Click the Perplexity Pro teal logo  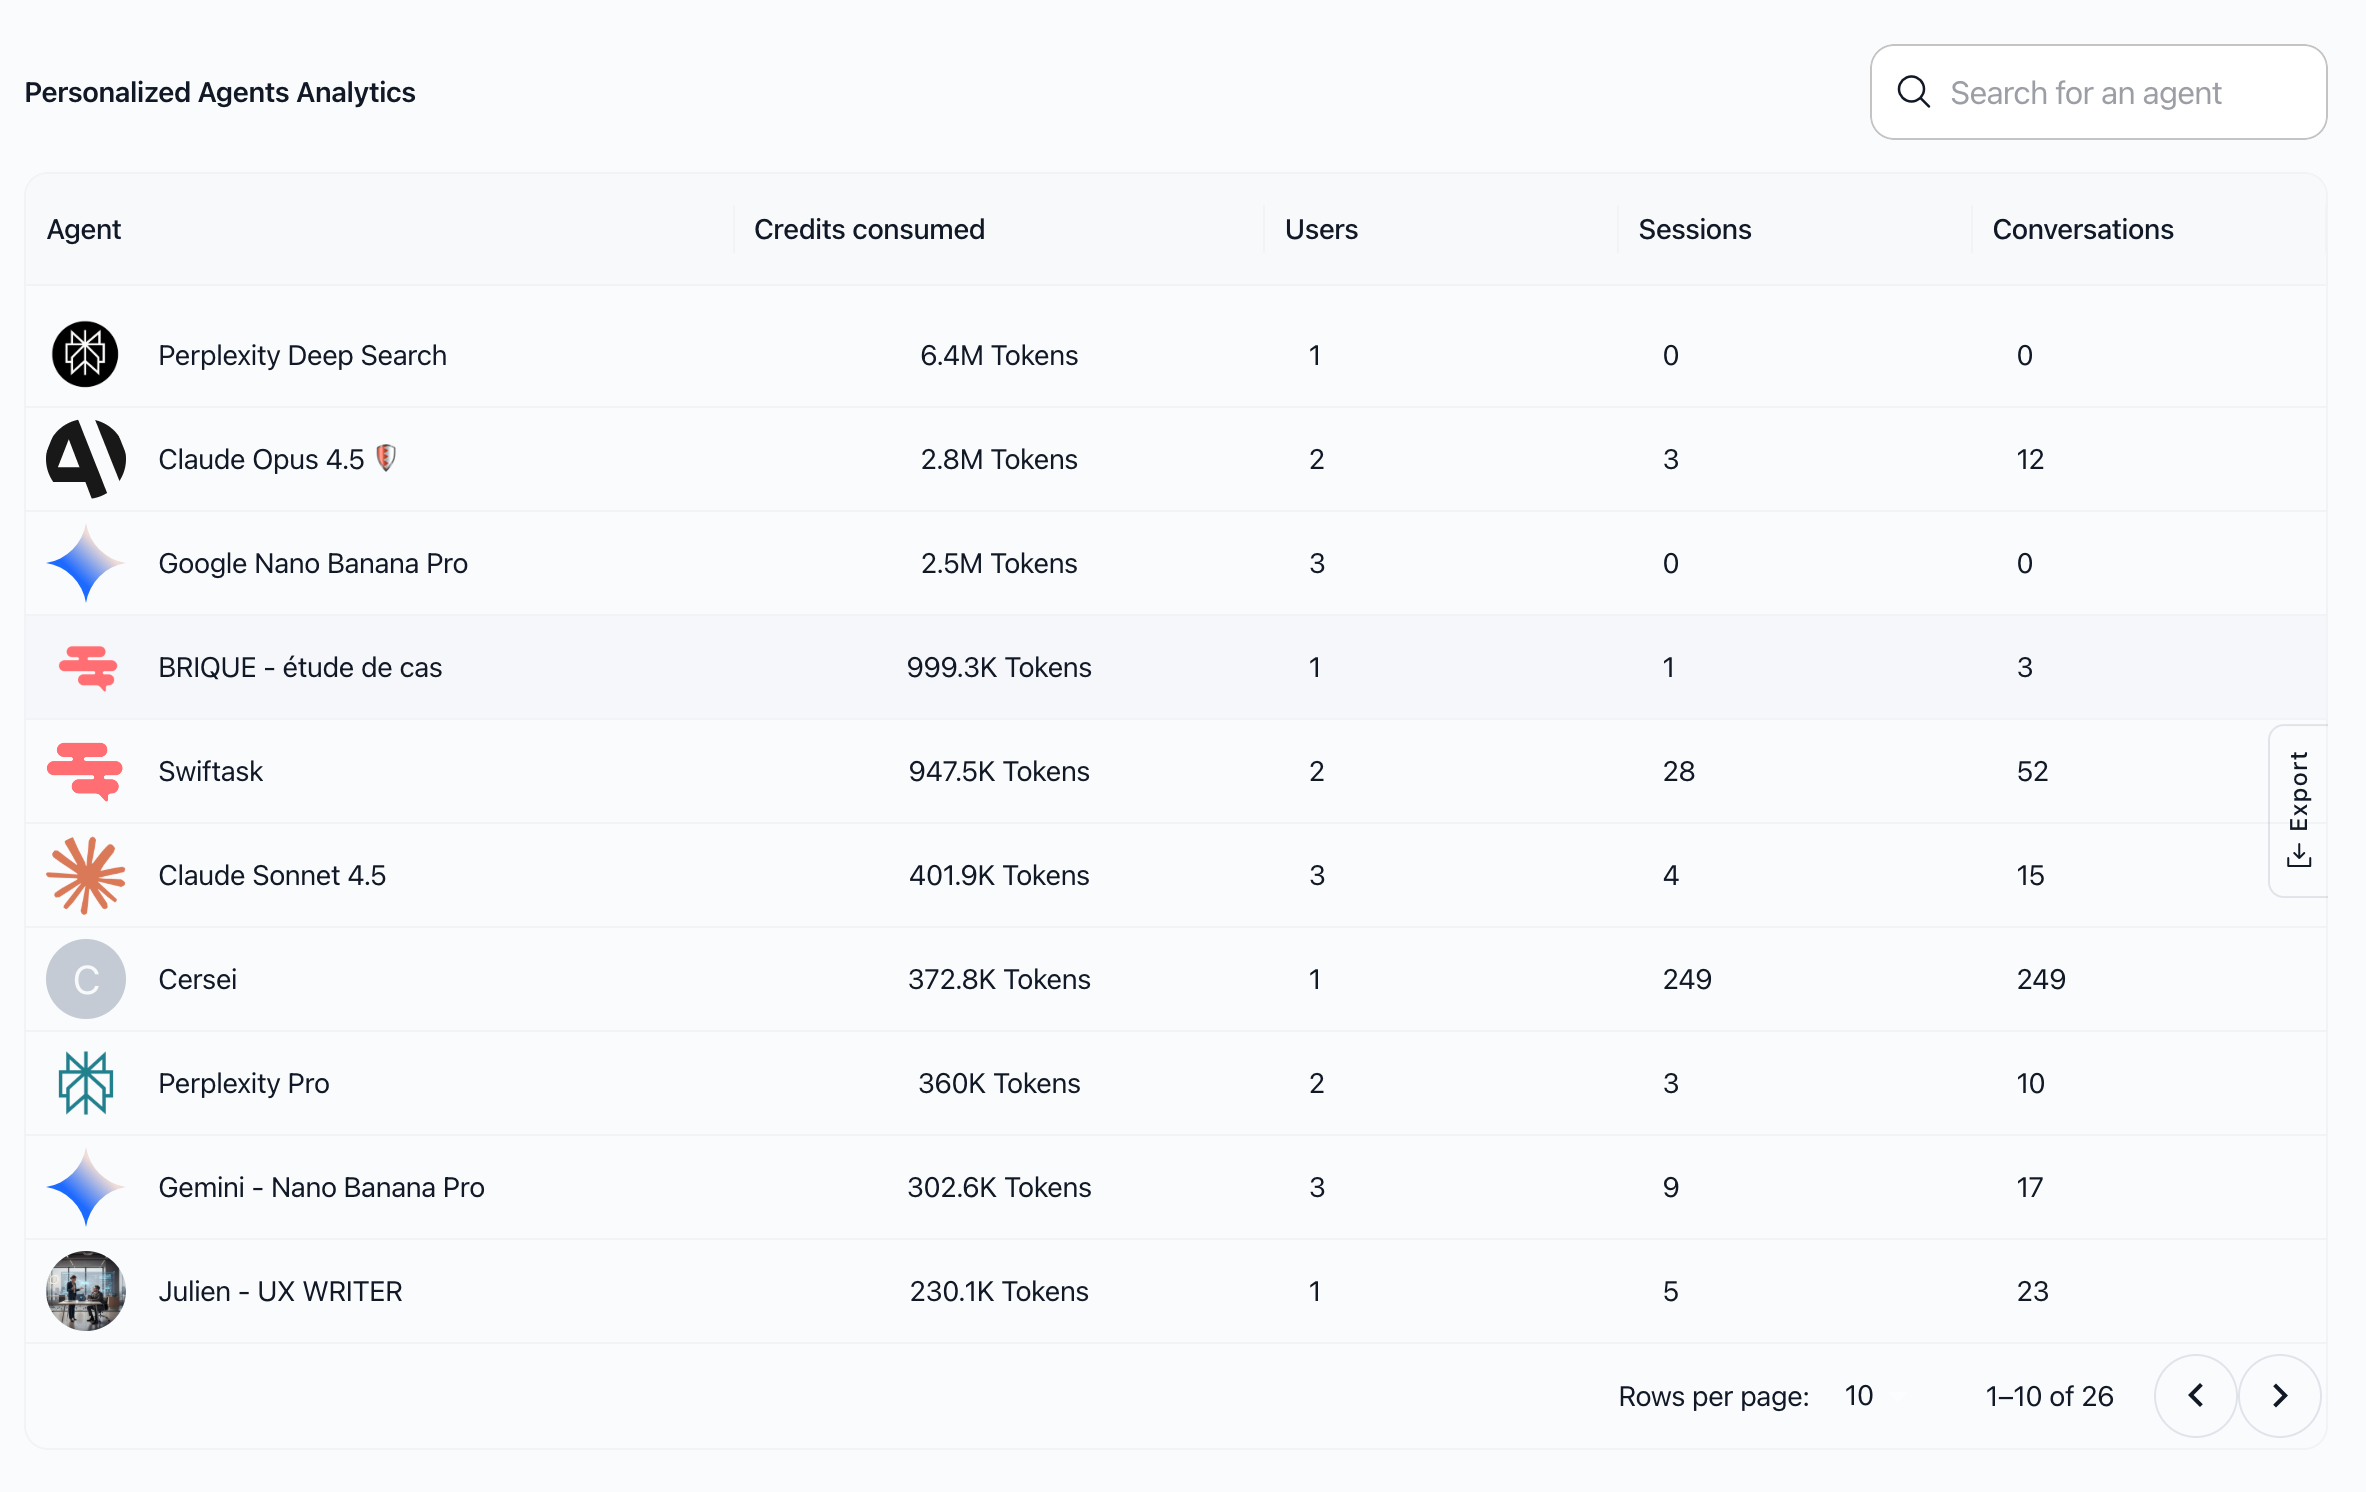[x=86, y=1083]
